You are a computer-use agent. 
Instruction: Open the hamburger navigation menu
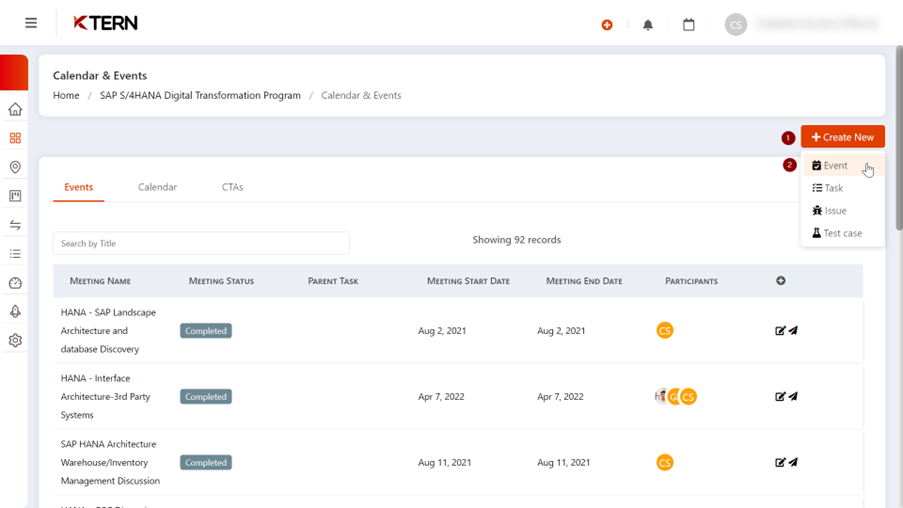coord(31,23)
